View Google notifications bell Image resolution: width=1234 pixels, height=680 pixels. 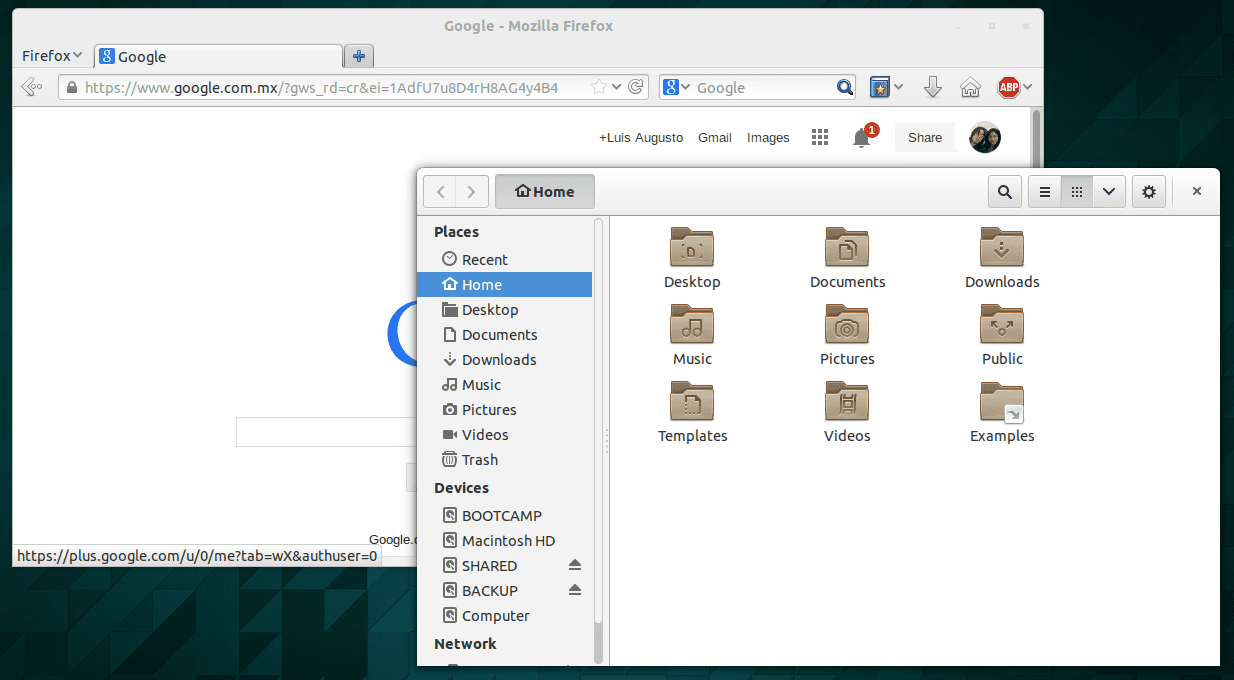click(x=862, y=138)
